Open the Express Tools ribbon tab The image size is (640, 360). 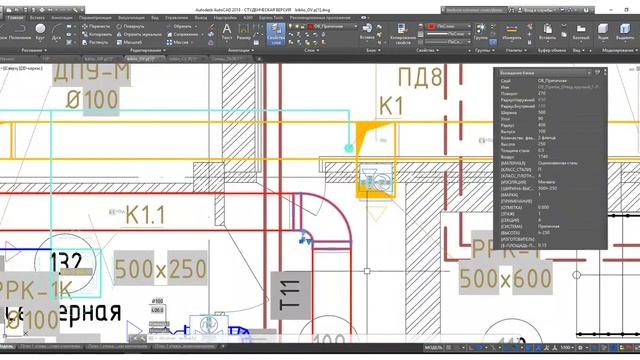click(271, 18)
